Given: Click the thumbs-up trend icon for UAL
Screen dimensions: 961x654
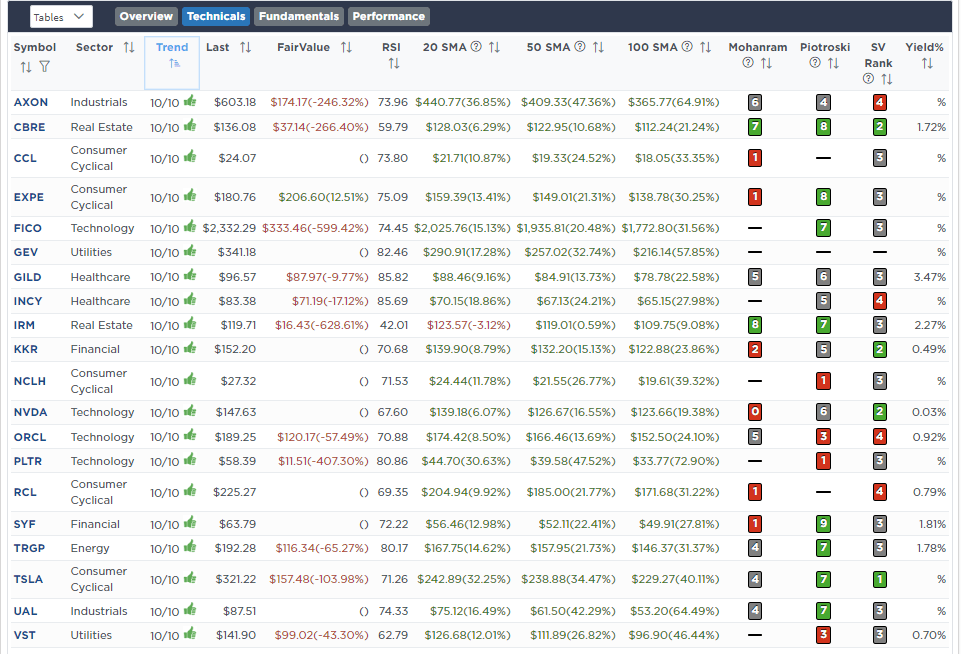Looking at the screenshot, I should [x=190, y=610].
